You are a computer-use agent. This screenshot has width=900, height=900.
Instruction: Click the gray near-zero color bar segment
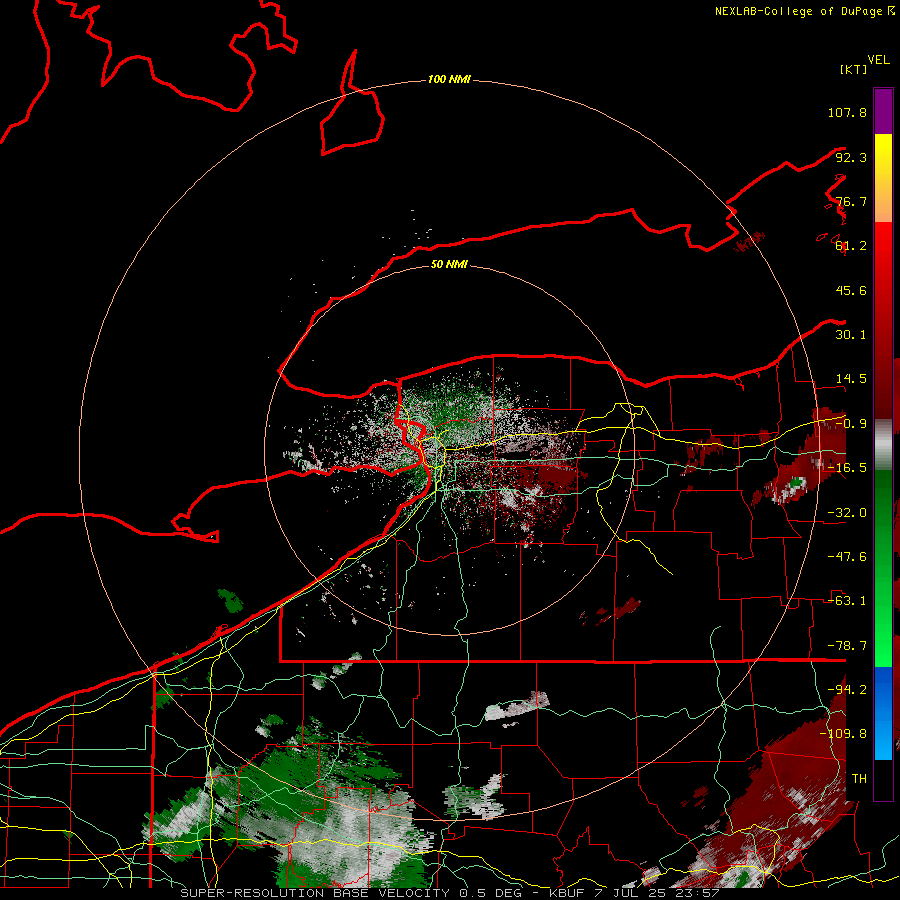pos(883,445)
